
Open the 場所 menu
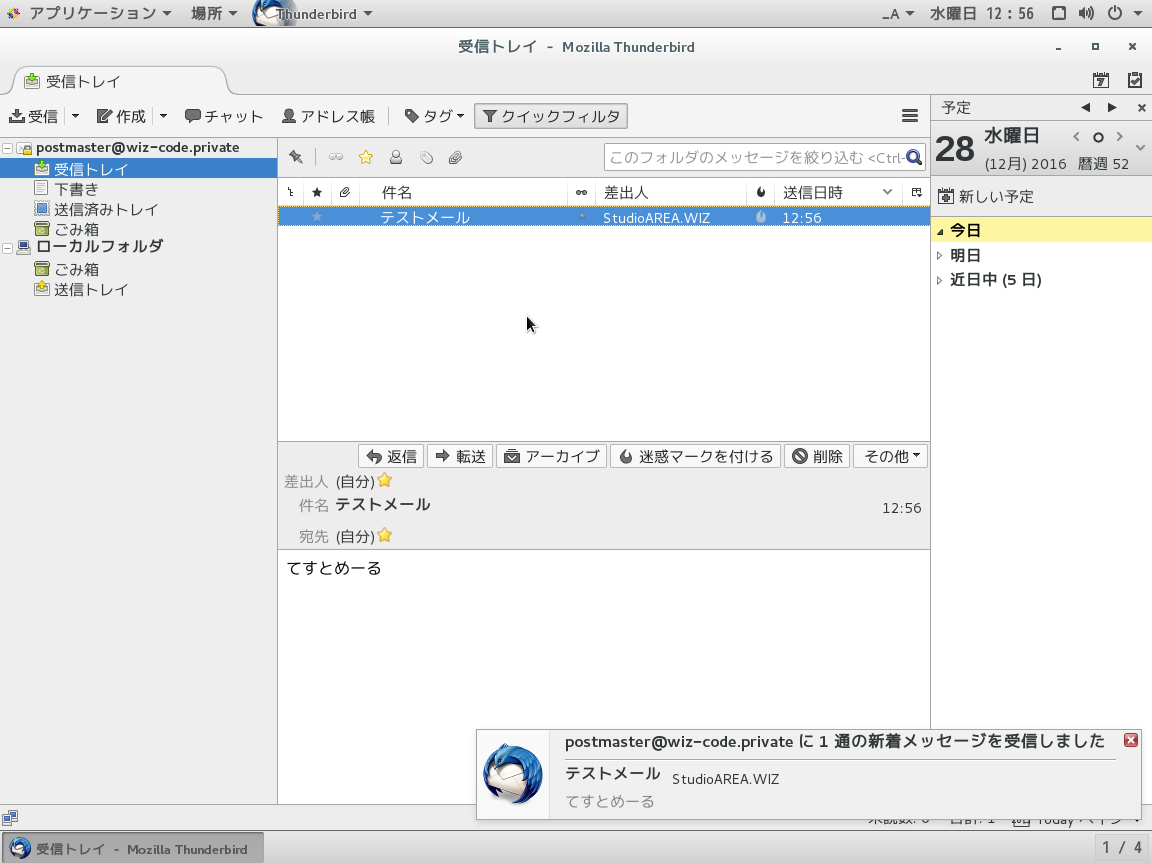[214, 13]
